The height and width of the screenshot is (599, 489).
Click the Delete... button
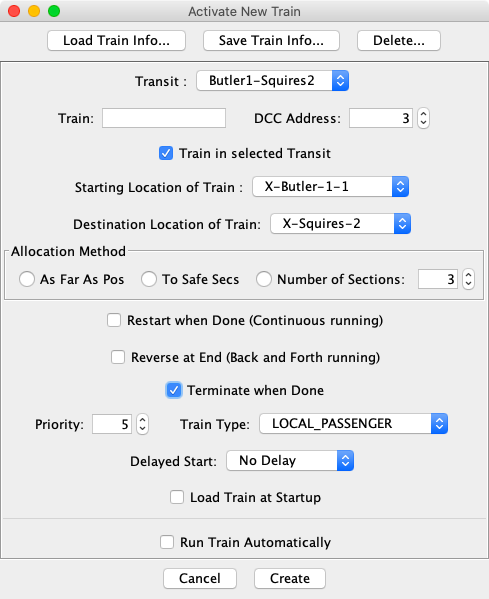[399, 40]
